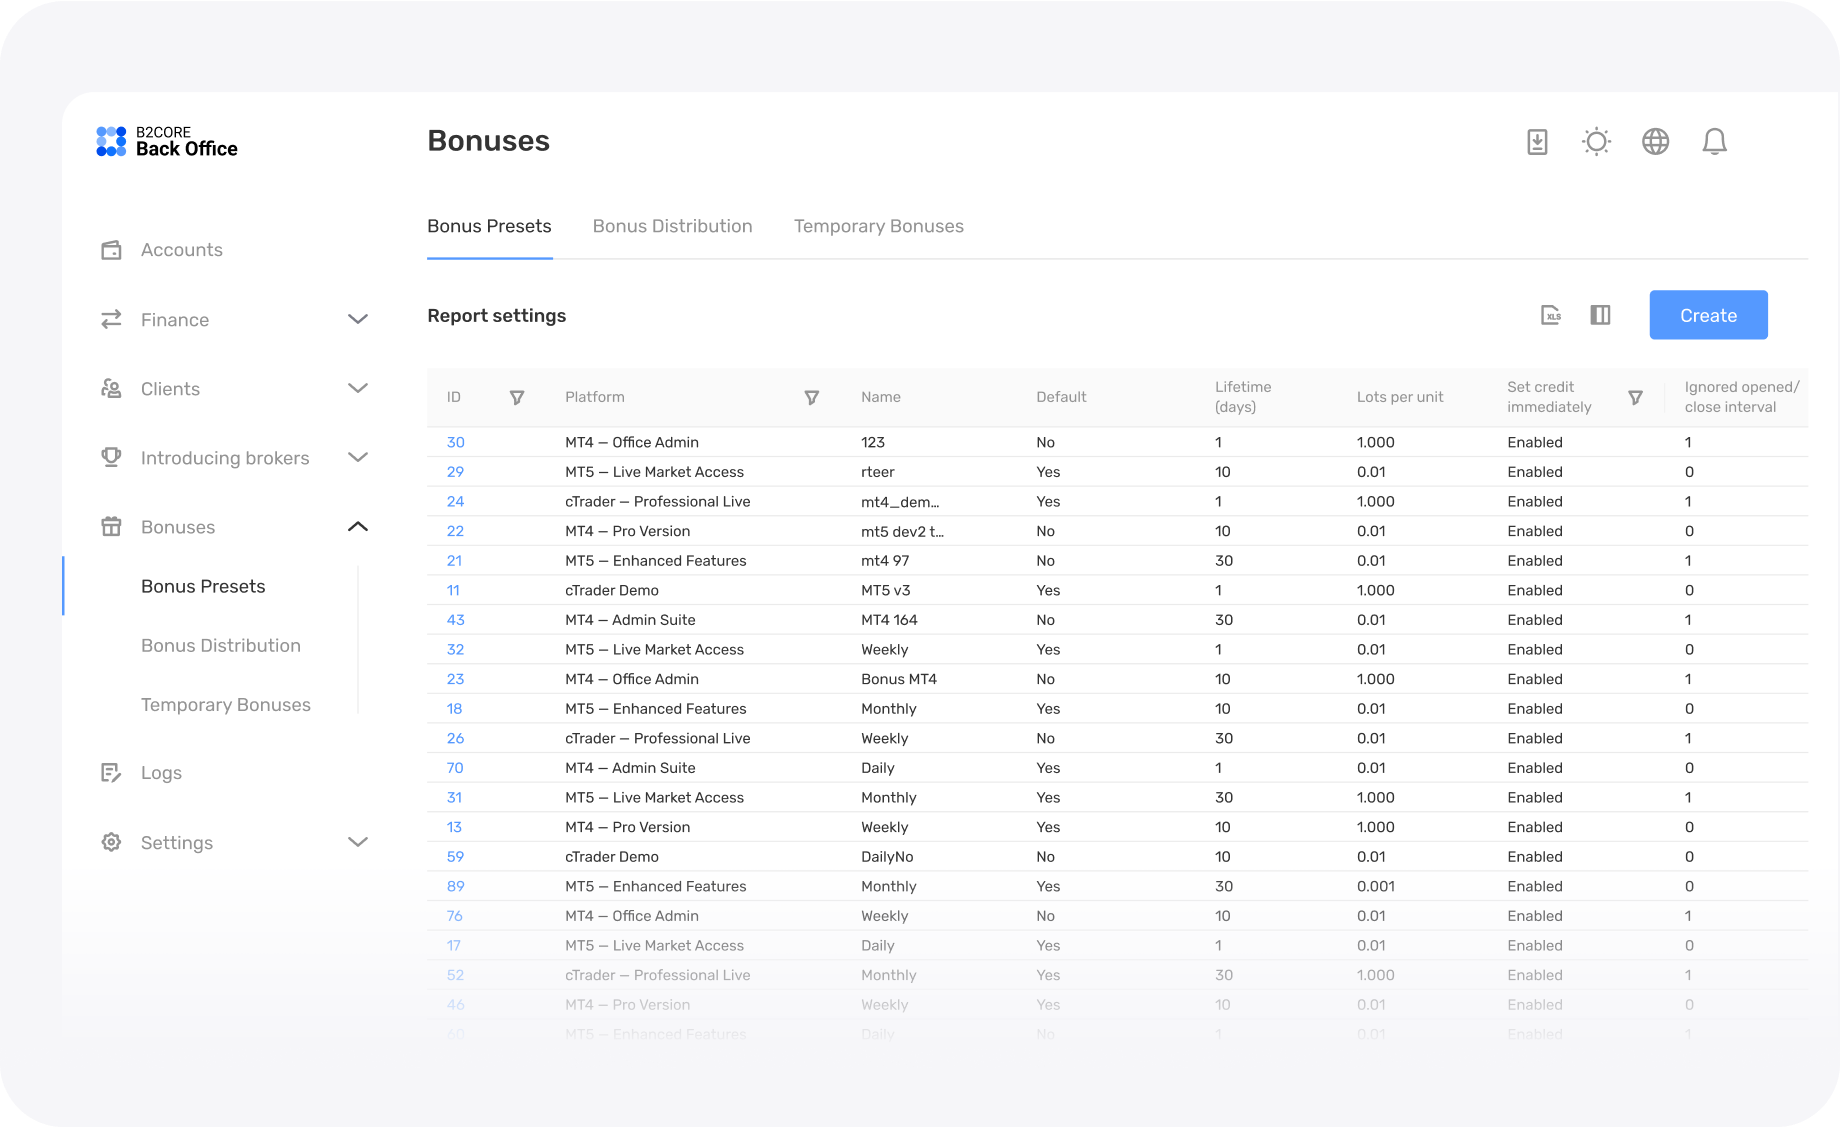Open bonus preset ID 30

(456, 442)
